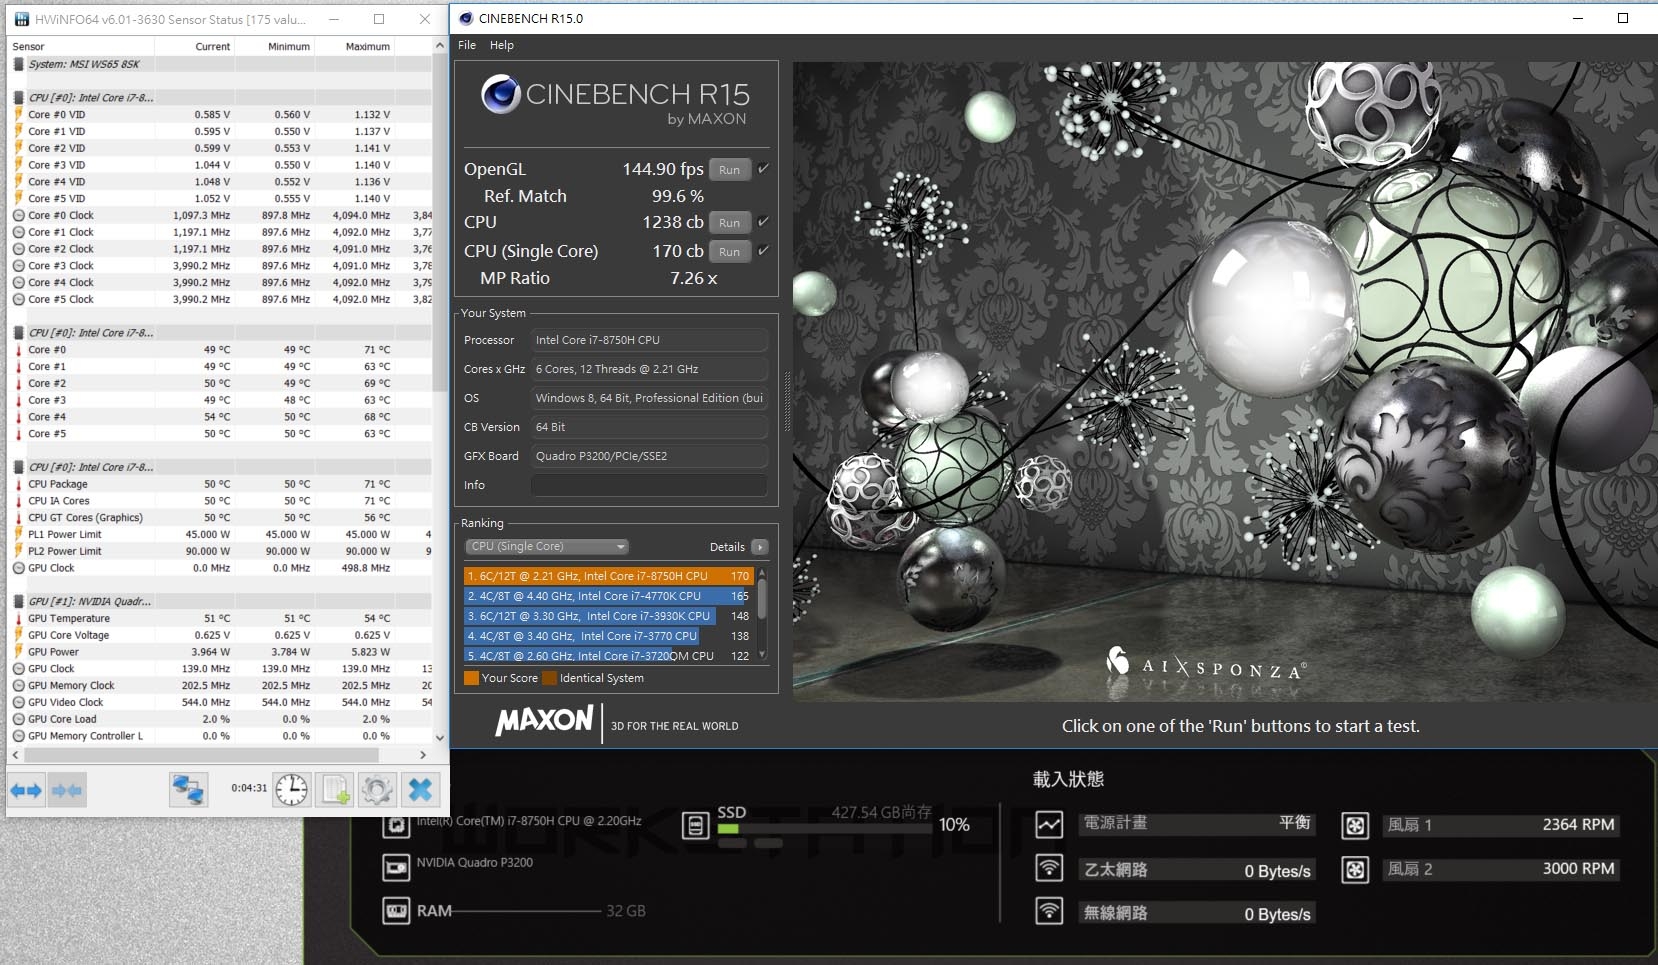Click the SSD storage icon
The width and height of the screenshot is (1658, 965).
tap(696, 825)
